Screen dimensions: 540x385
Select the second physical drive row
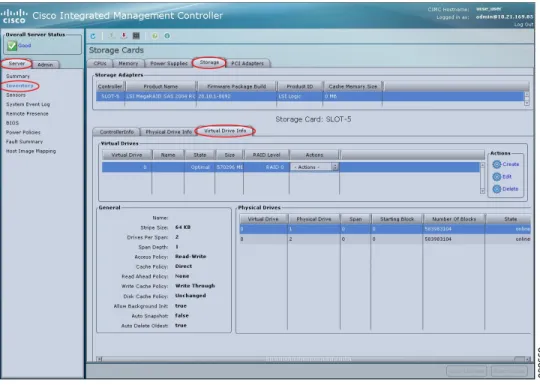pos(385,239)
